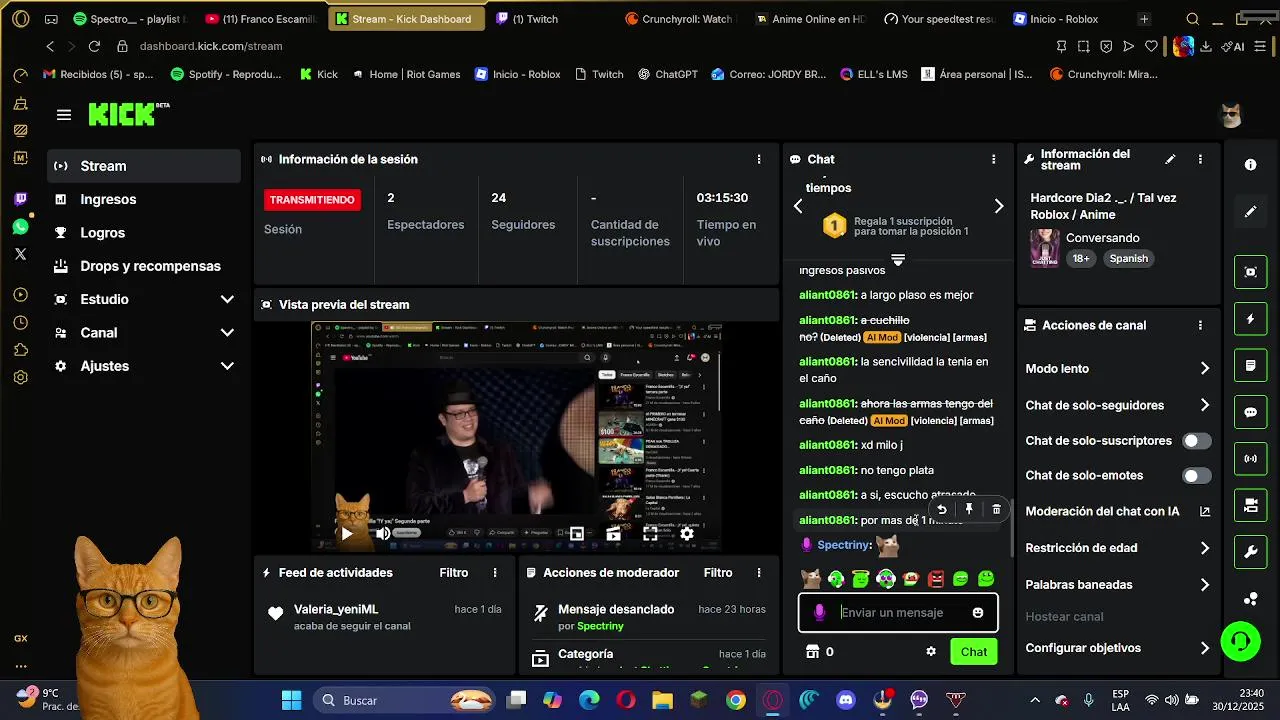
Task: Expand the Ajustes sidebar section
Action: pyautogui.click(x=144, y=366)
